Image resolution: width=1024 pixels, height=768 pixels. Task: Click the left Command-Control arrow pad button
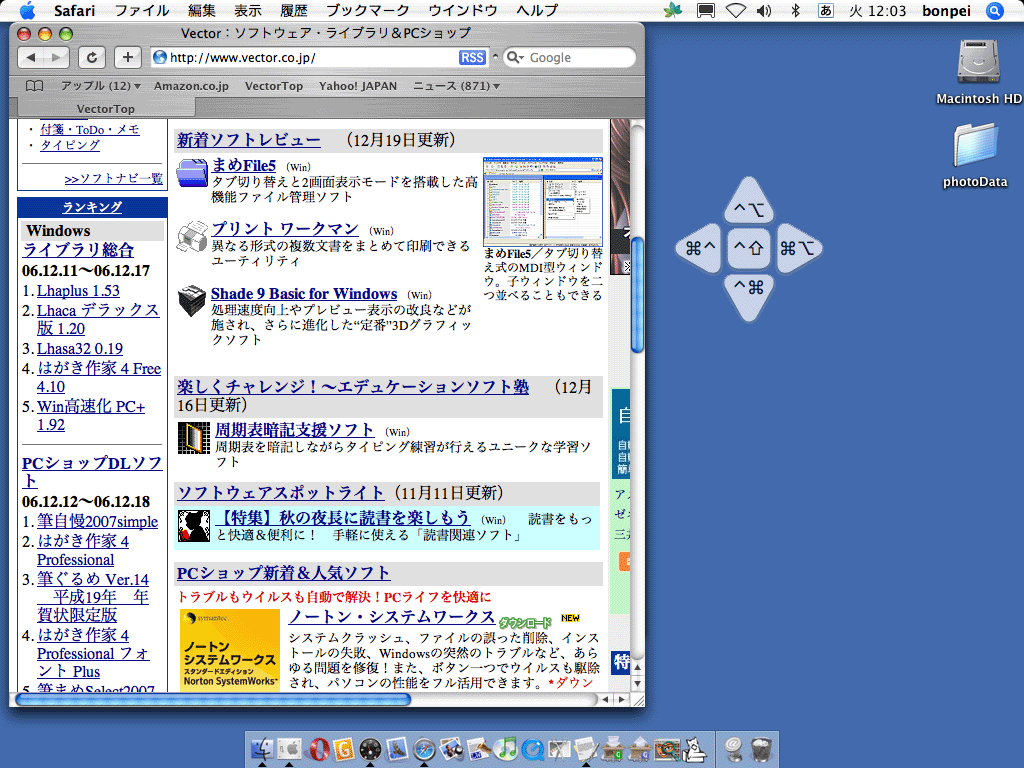tap(698, 248)
